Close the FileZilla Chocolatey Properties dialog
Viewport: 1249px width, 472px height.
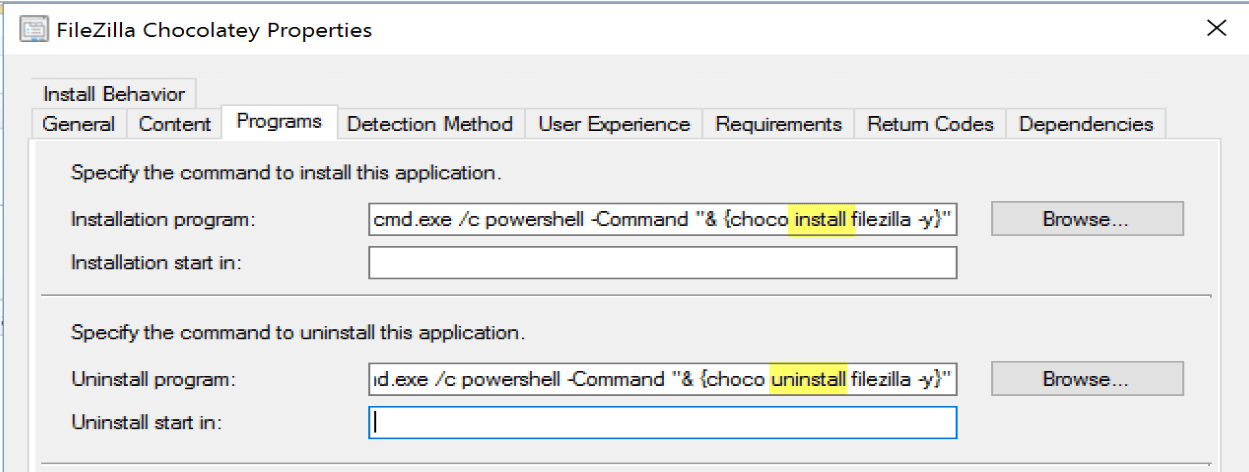[x=1216, y=28]
